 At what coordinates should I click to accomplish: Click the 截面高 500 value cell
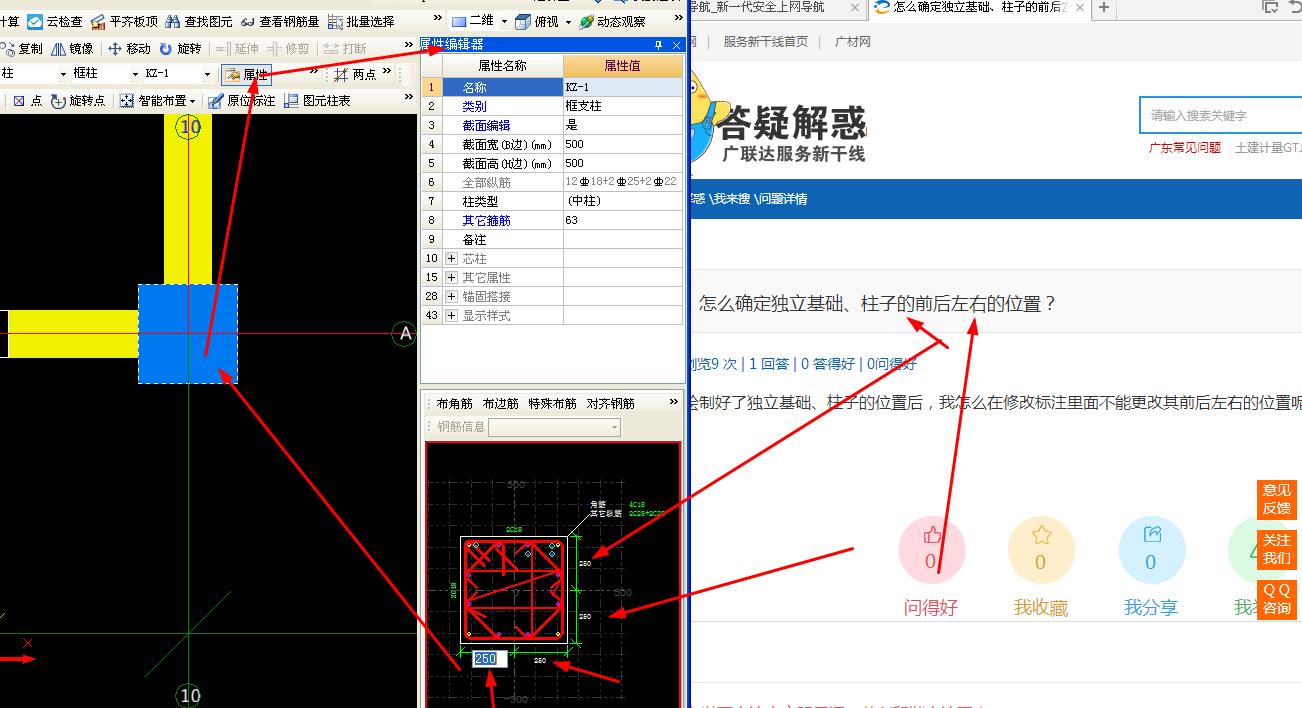(x=623, y=163)
